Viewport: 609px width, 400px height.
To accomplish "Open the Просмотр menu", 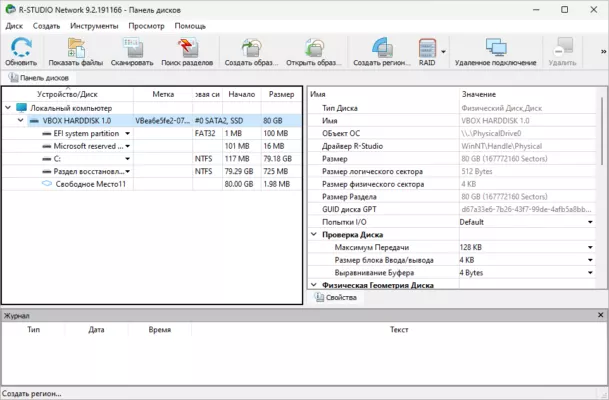I will (x=146, y=26).
